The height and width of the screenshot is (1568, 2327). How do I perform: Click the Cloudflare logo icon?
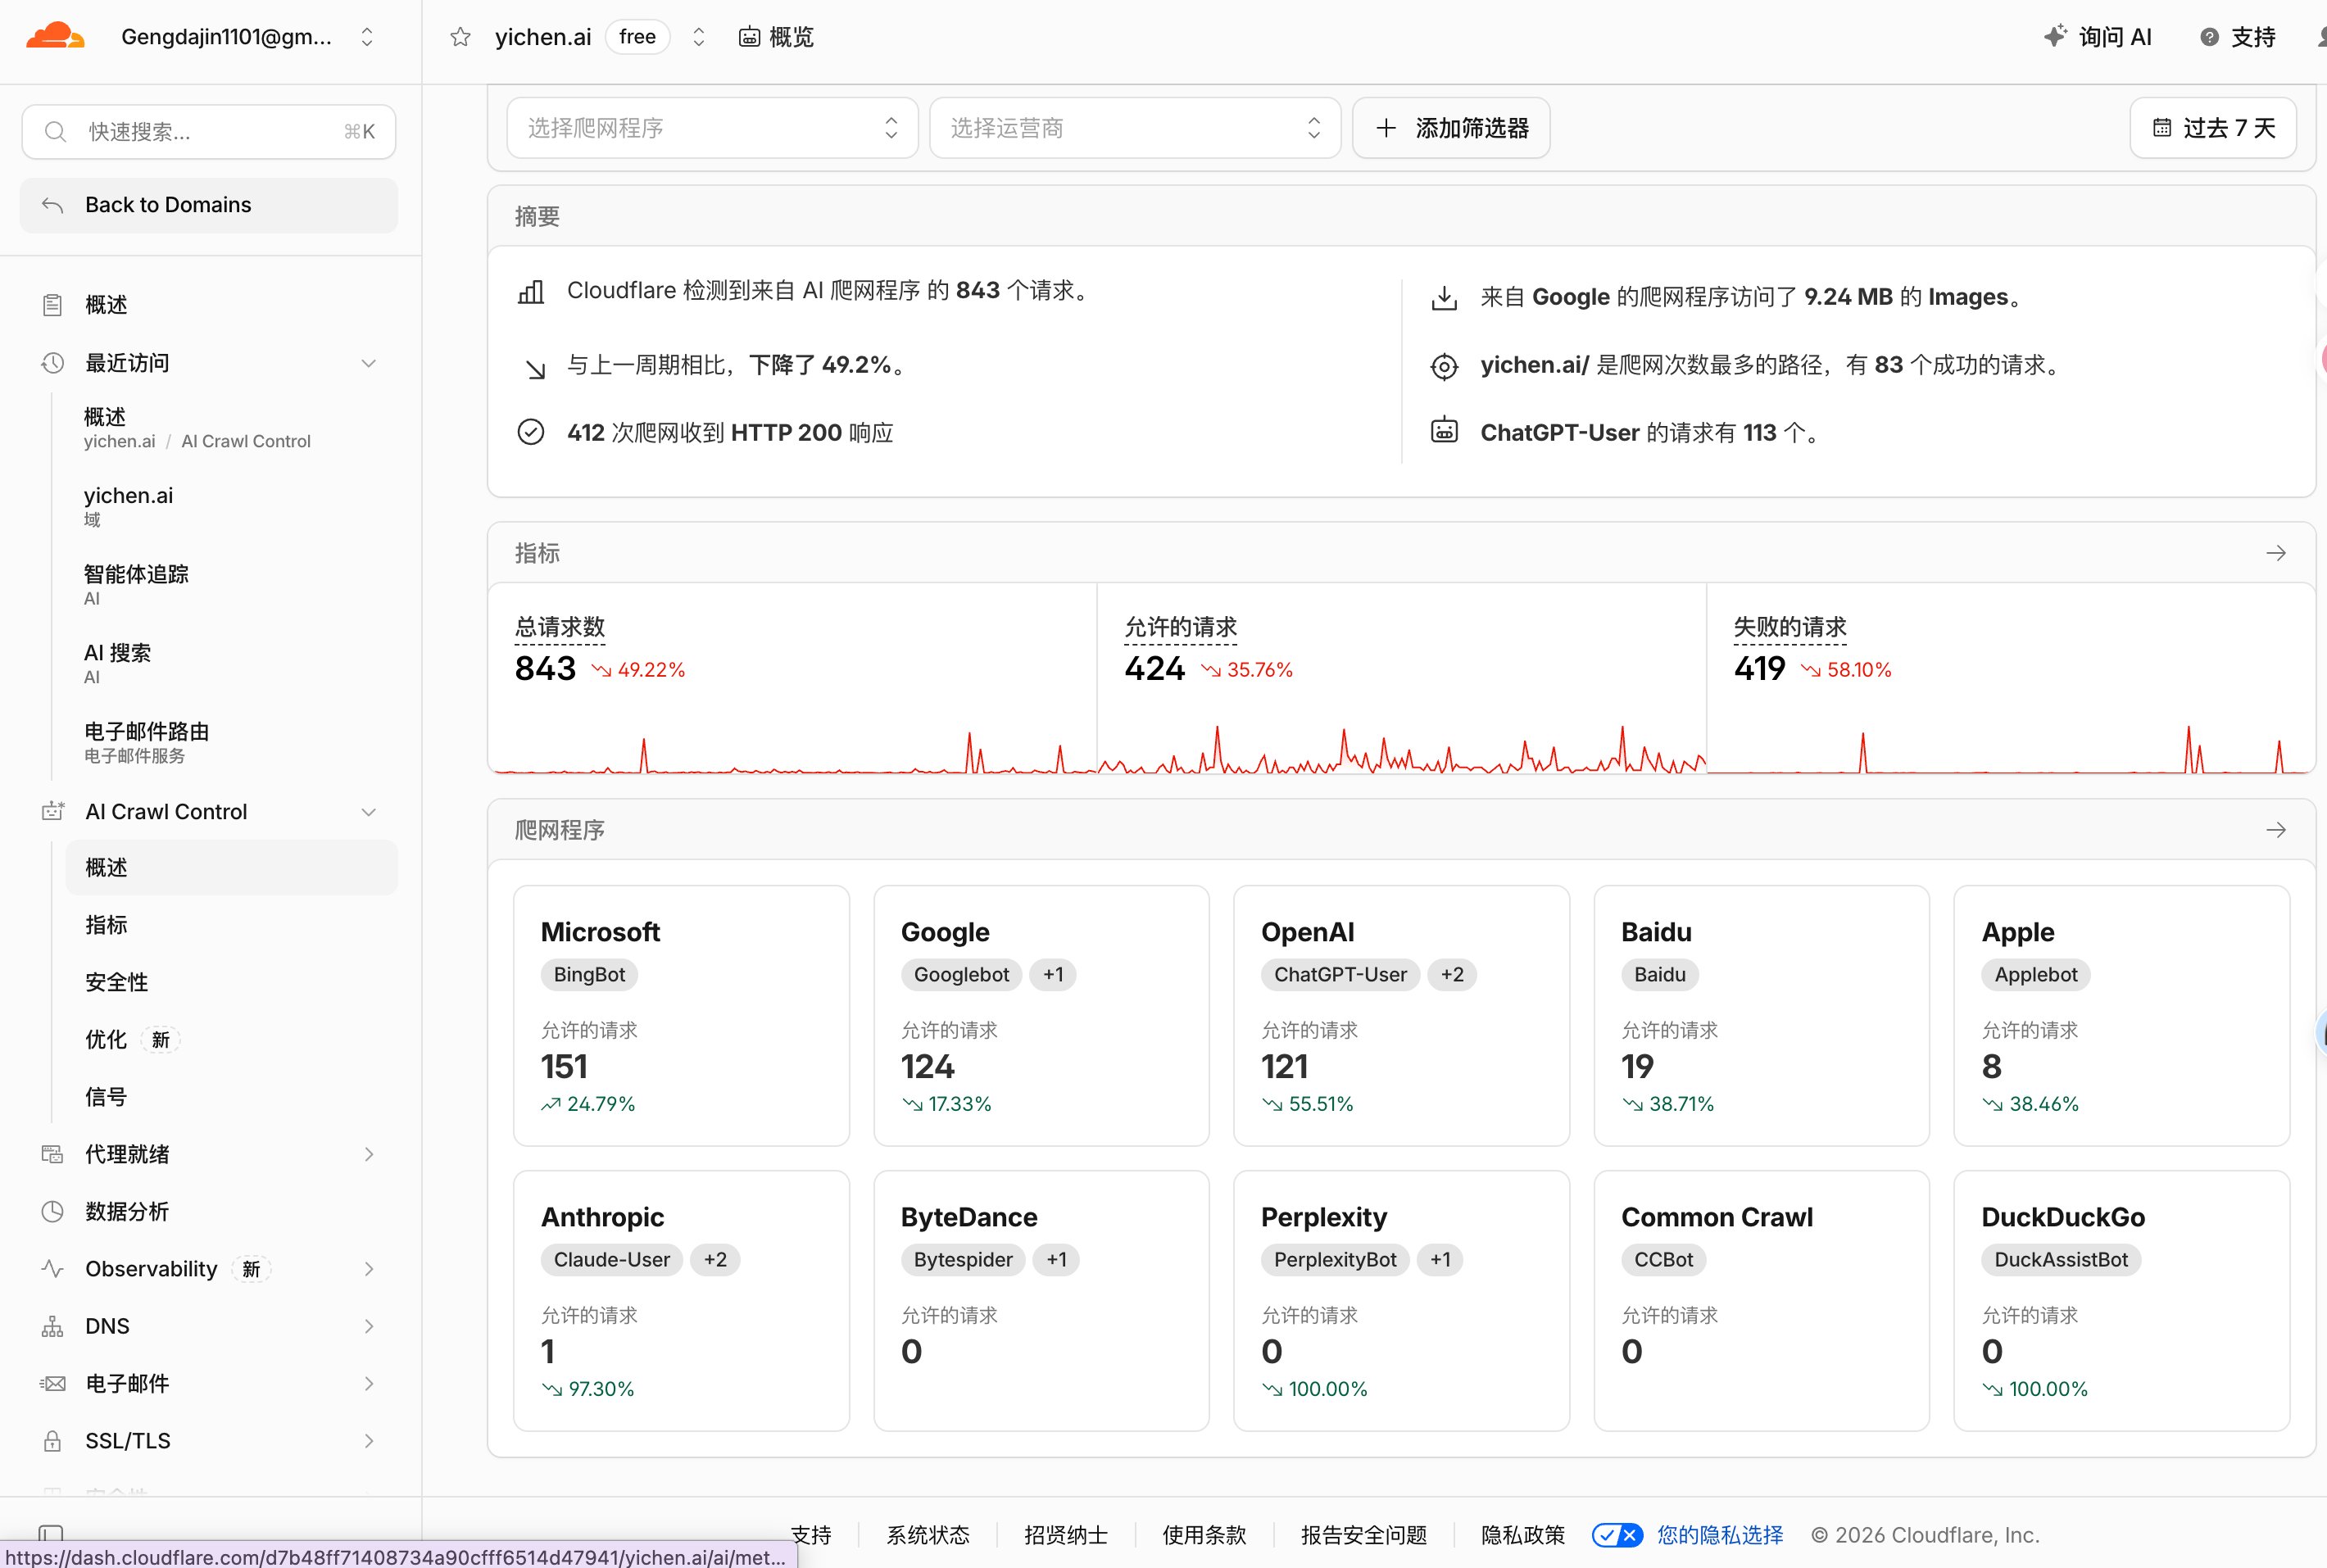[55, 36]
